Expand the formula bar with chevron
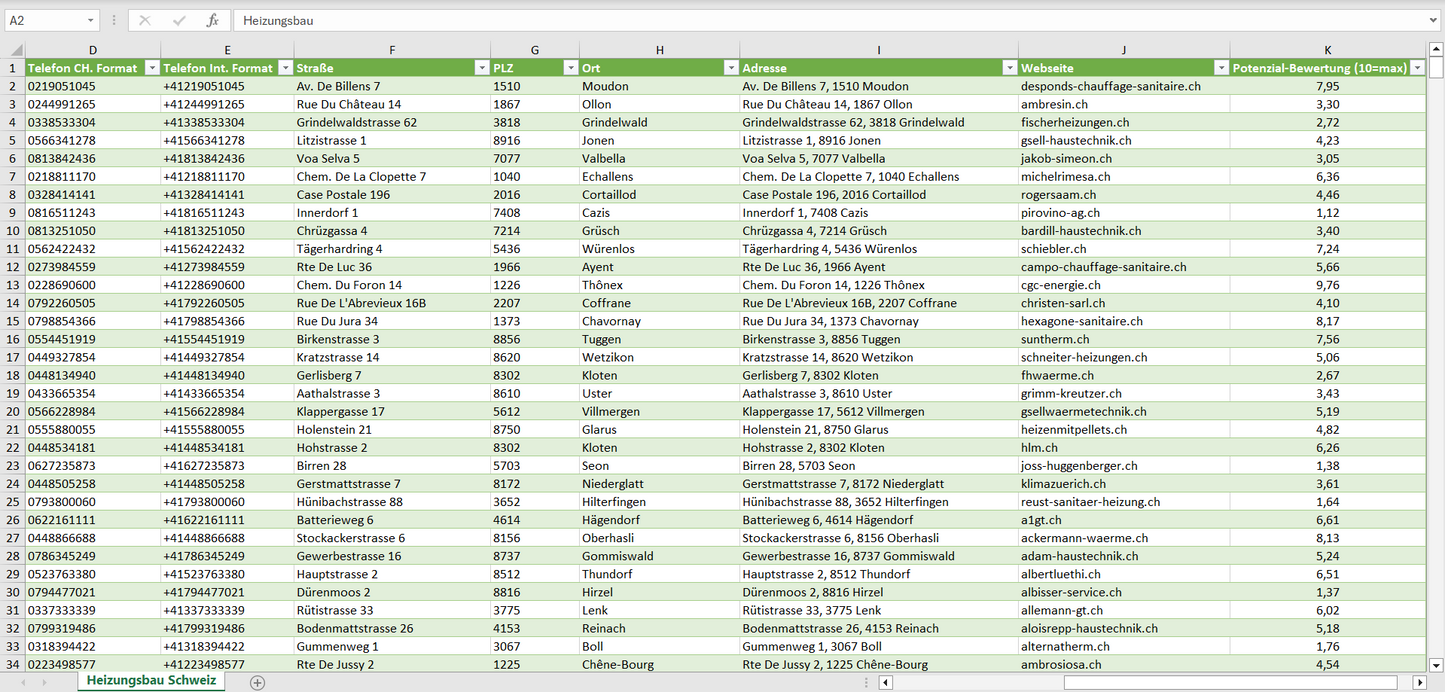Viewport: 1445px width, 692px height. 1434,20
